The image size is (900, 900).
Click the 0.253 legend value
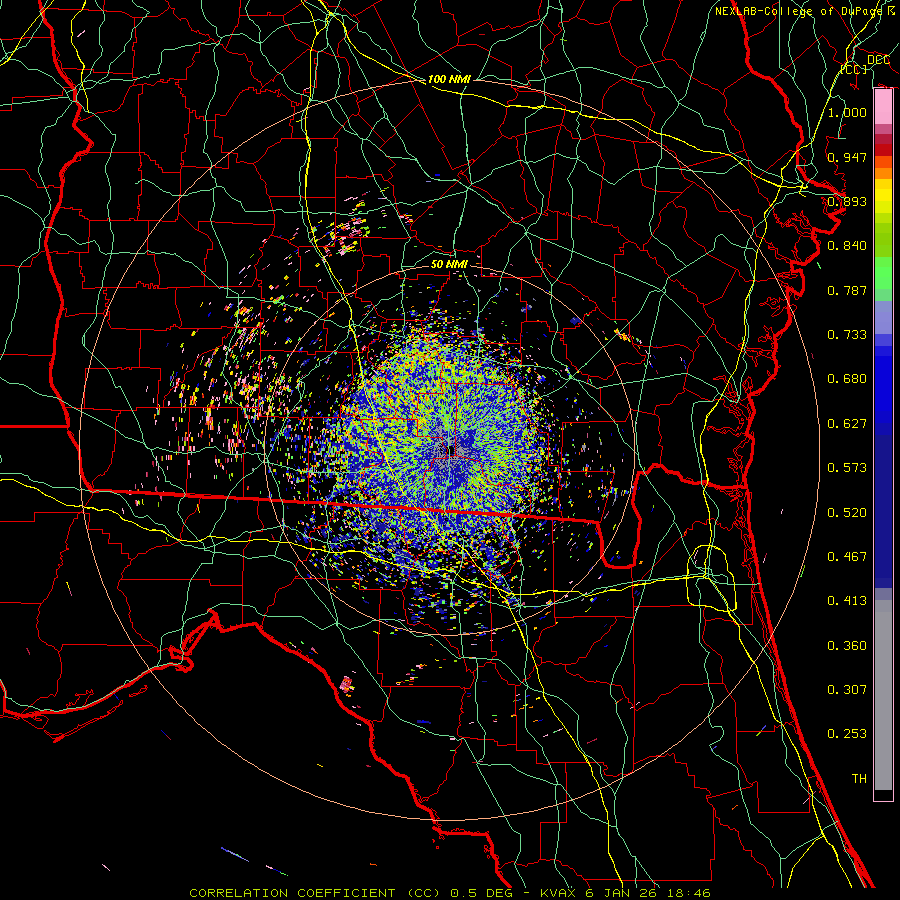(847, 734)
